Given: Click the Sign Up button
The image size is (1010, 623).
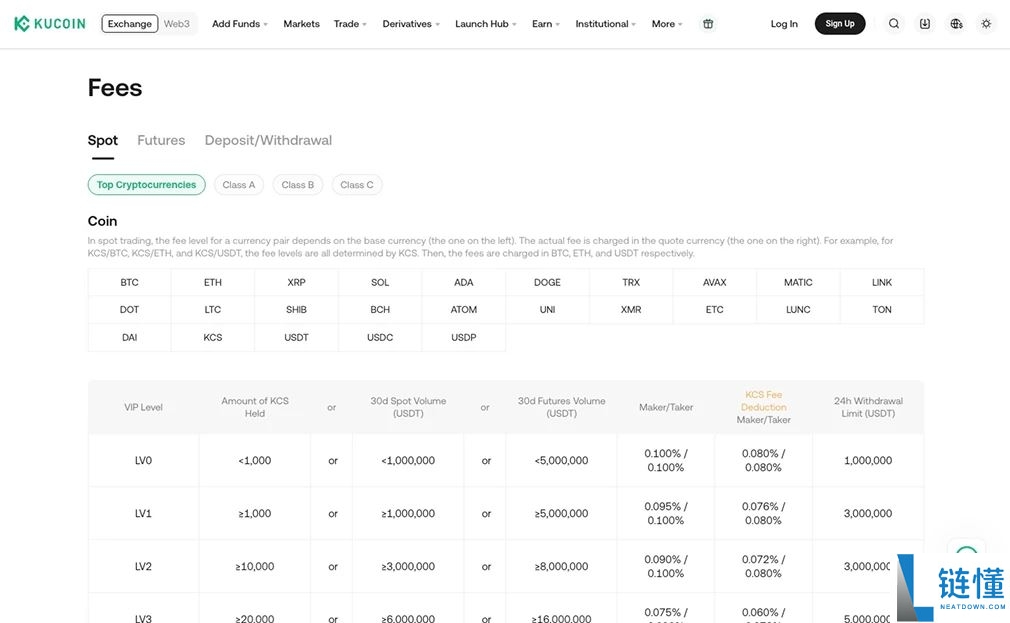Looking at the screenshot, I should tap(840, 24).
